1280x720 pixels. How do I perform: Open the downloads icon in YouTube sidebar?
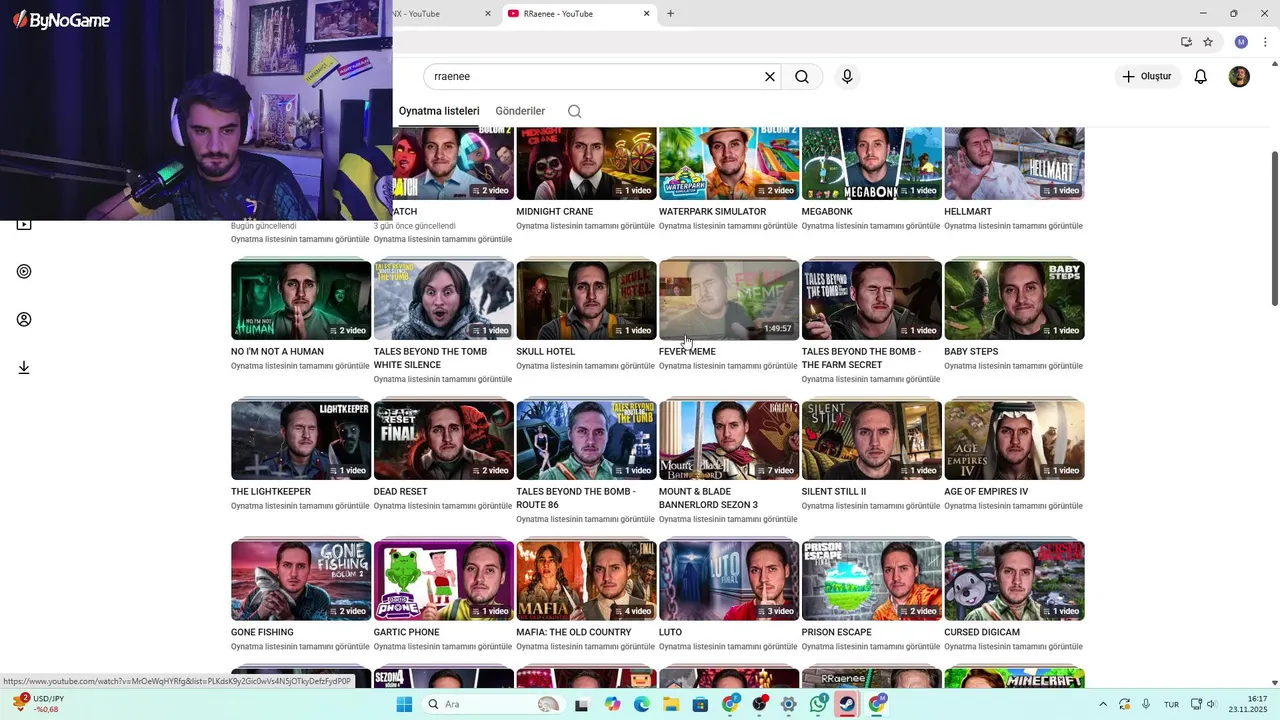(x=24, y=367)
